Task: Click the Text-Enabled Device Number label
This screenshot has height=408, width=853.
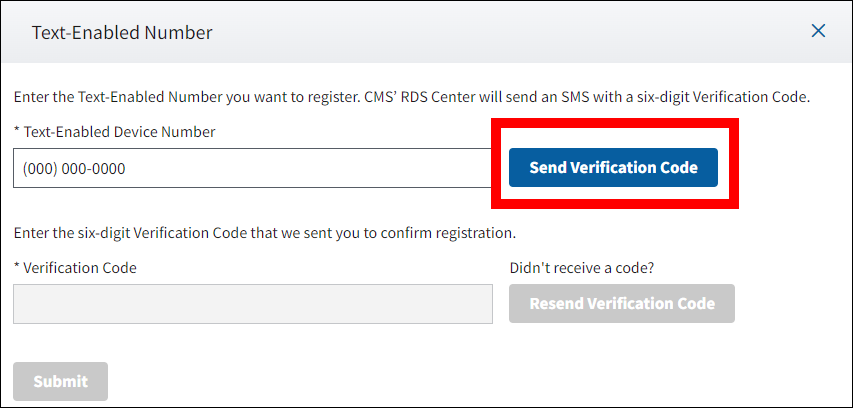Action: [118, 132]
